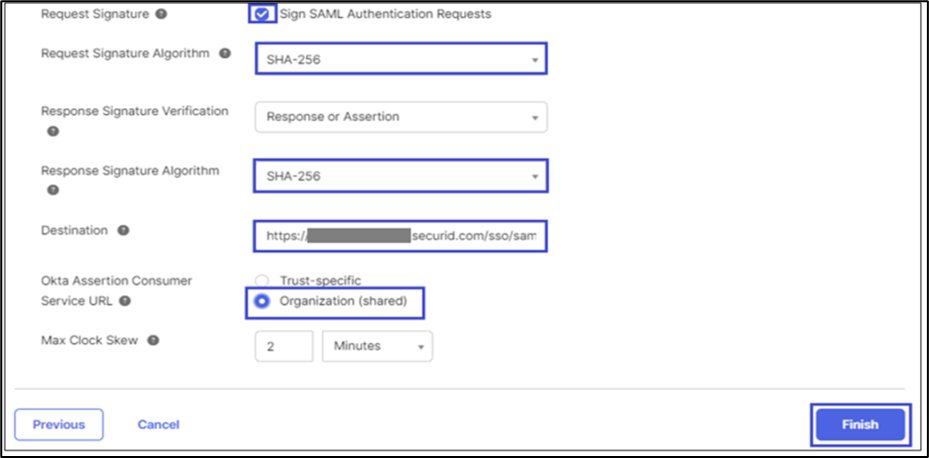Toggle Sign SAML Authentication Requests checkbox
929x458 pixels.
261,14
